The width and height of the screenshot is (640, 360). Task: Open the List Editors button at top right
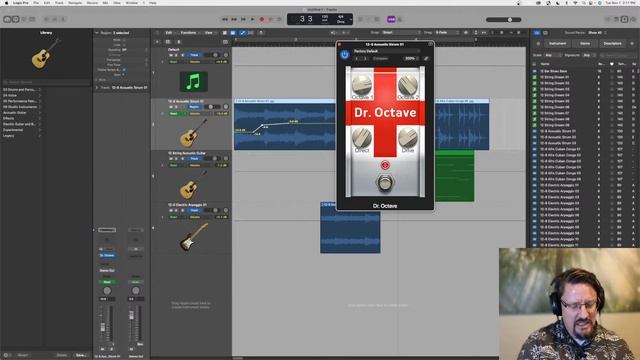(608, 19)
